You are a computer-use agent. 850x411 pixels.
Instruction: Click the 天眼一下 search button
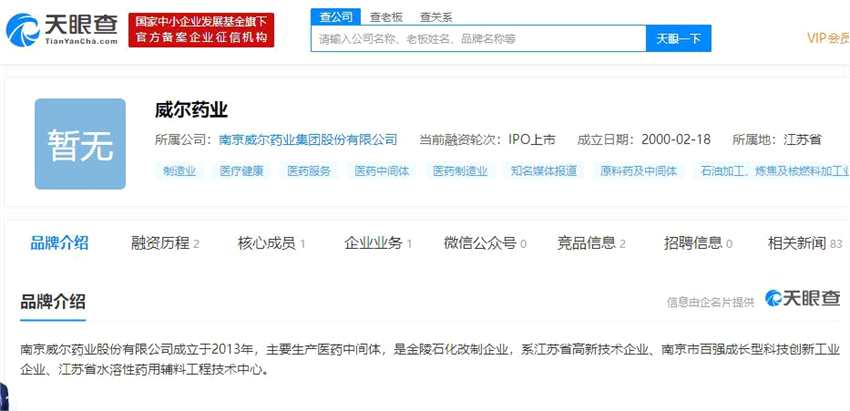tap(679, 38)
